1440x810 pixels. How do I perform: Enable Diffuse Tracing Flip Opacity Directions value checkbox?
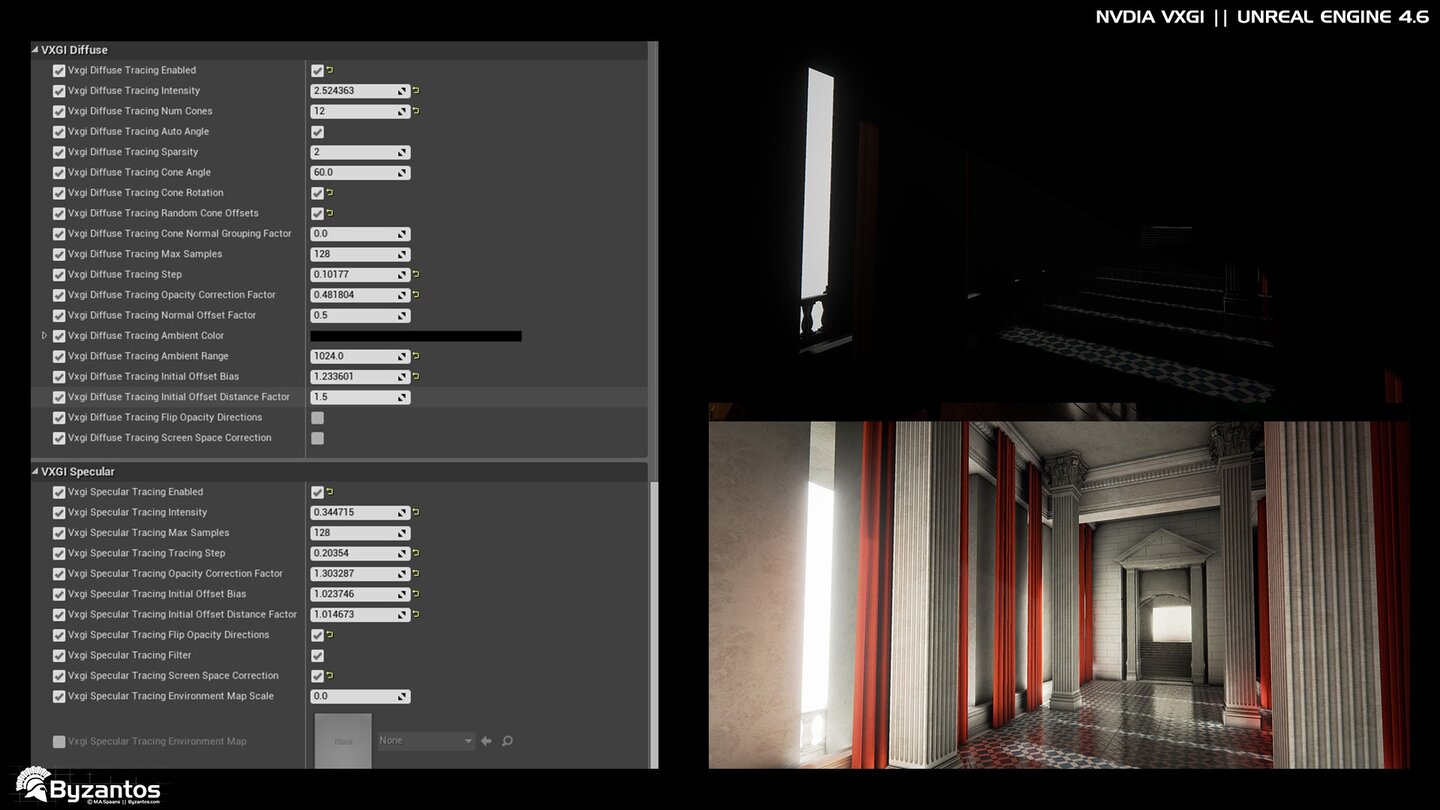pyautogui.click(x=317, y=418)
